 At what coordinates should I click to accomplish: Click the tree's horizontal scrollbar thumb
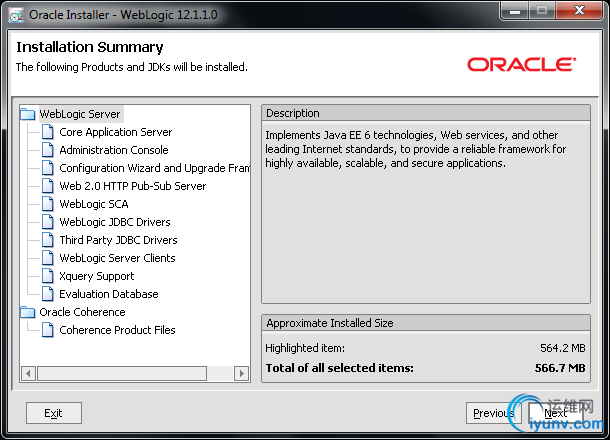[x=122, y=373]
